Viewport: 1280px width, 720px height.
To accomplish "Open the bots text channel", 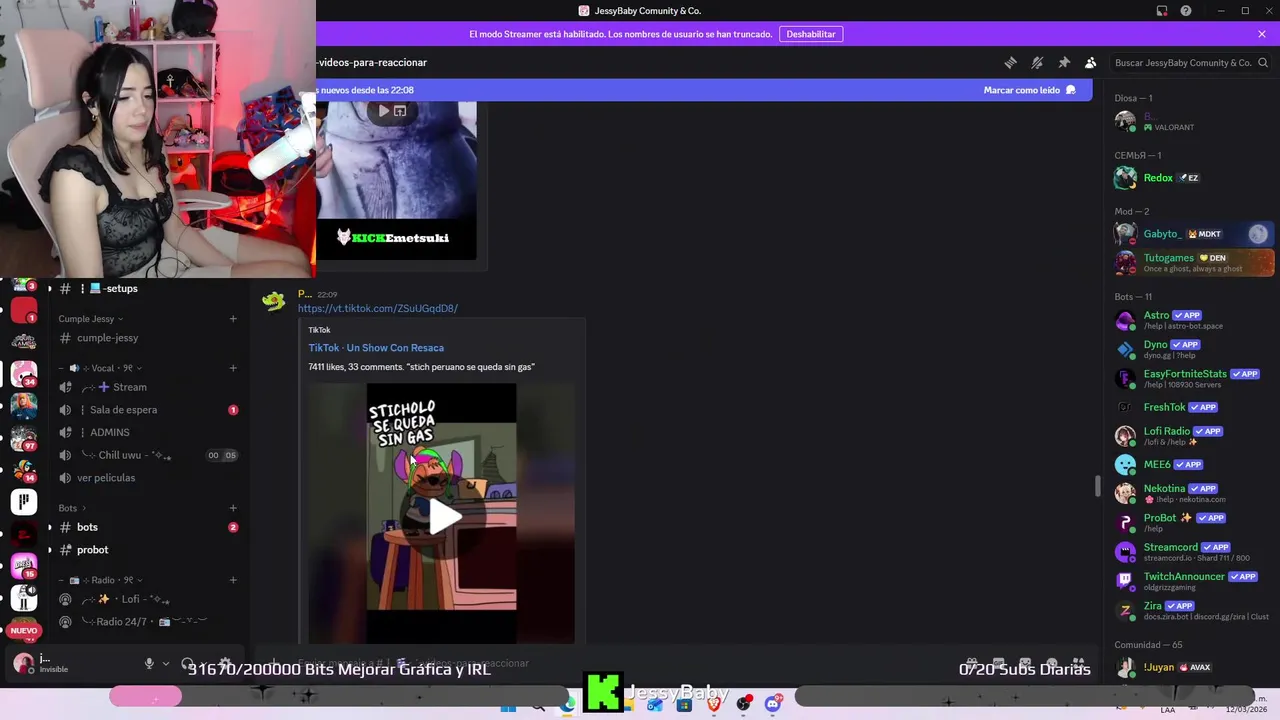I will [146, 527].
